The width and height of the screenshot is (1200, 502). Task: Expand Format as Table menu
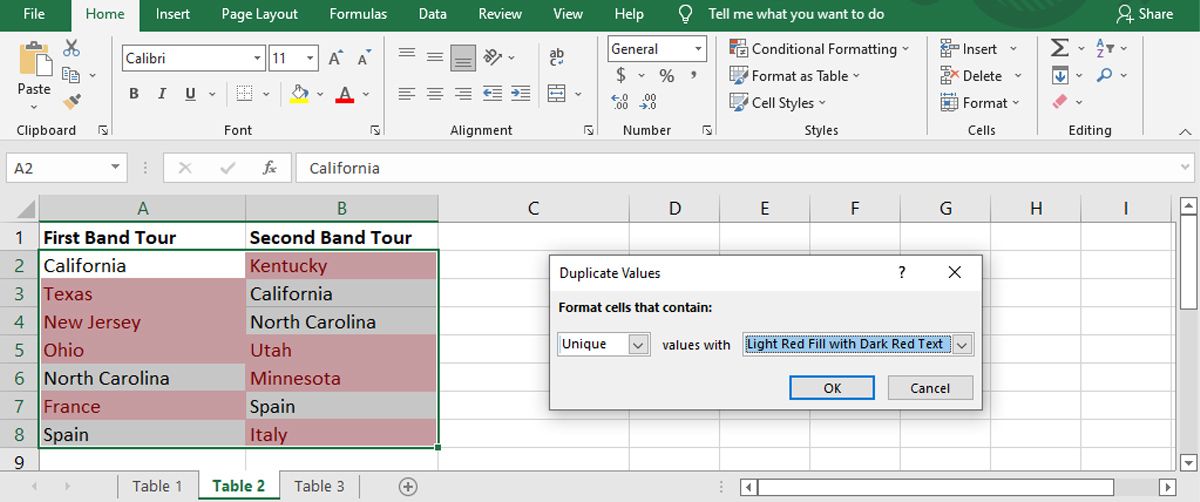coord(794,75)
